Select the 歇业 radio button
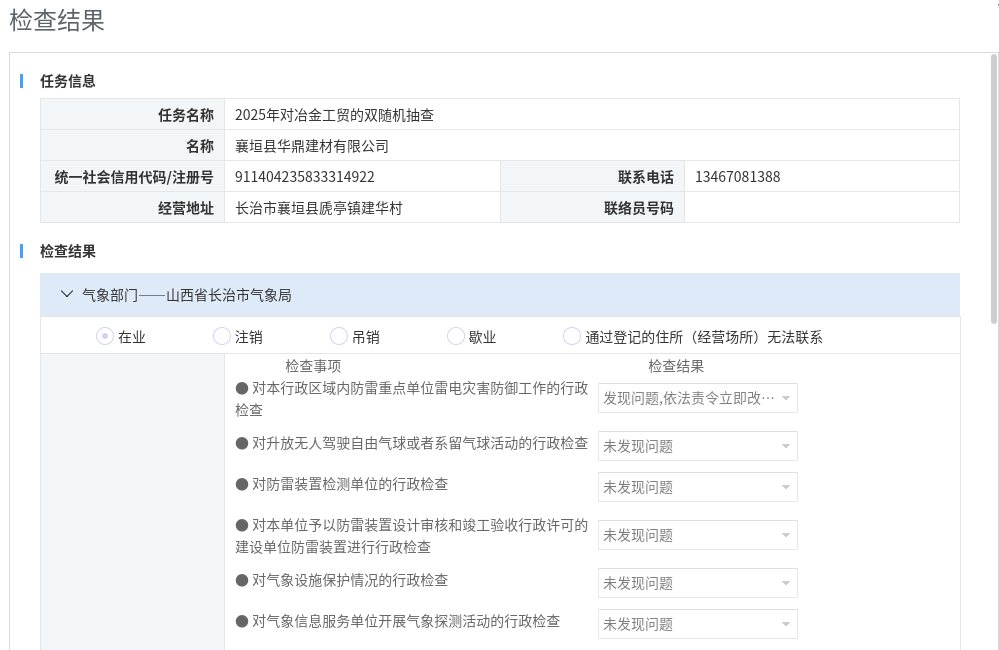The image size is (999, 650). tap(456, 337)
